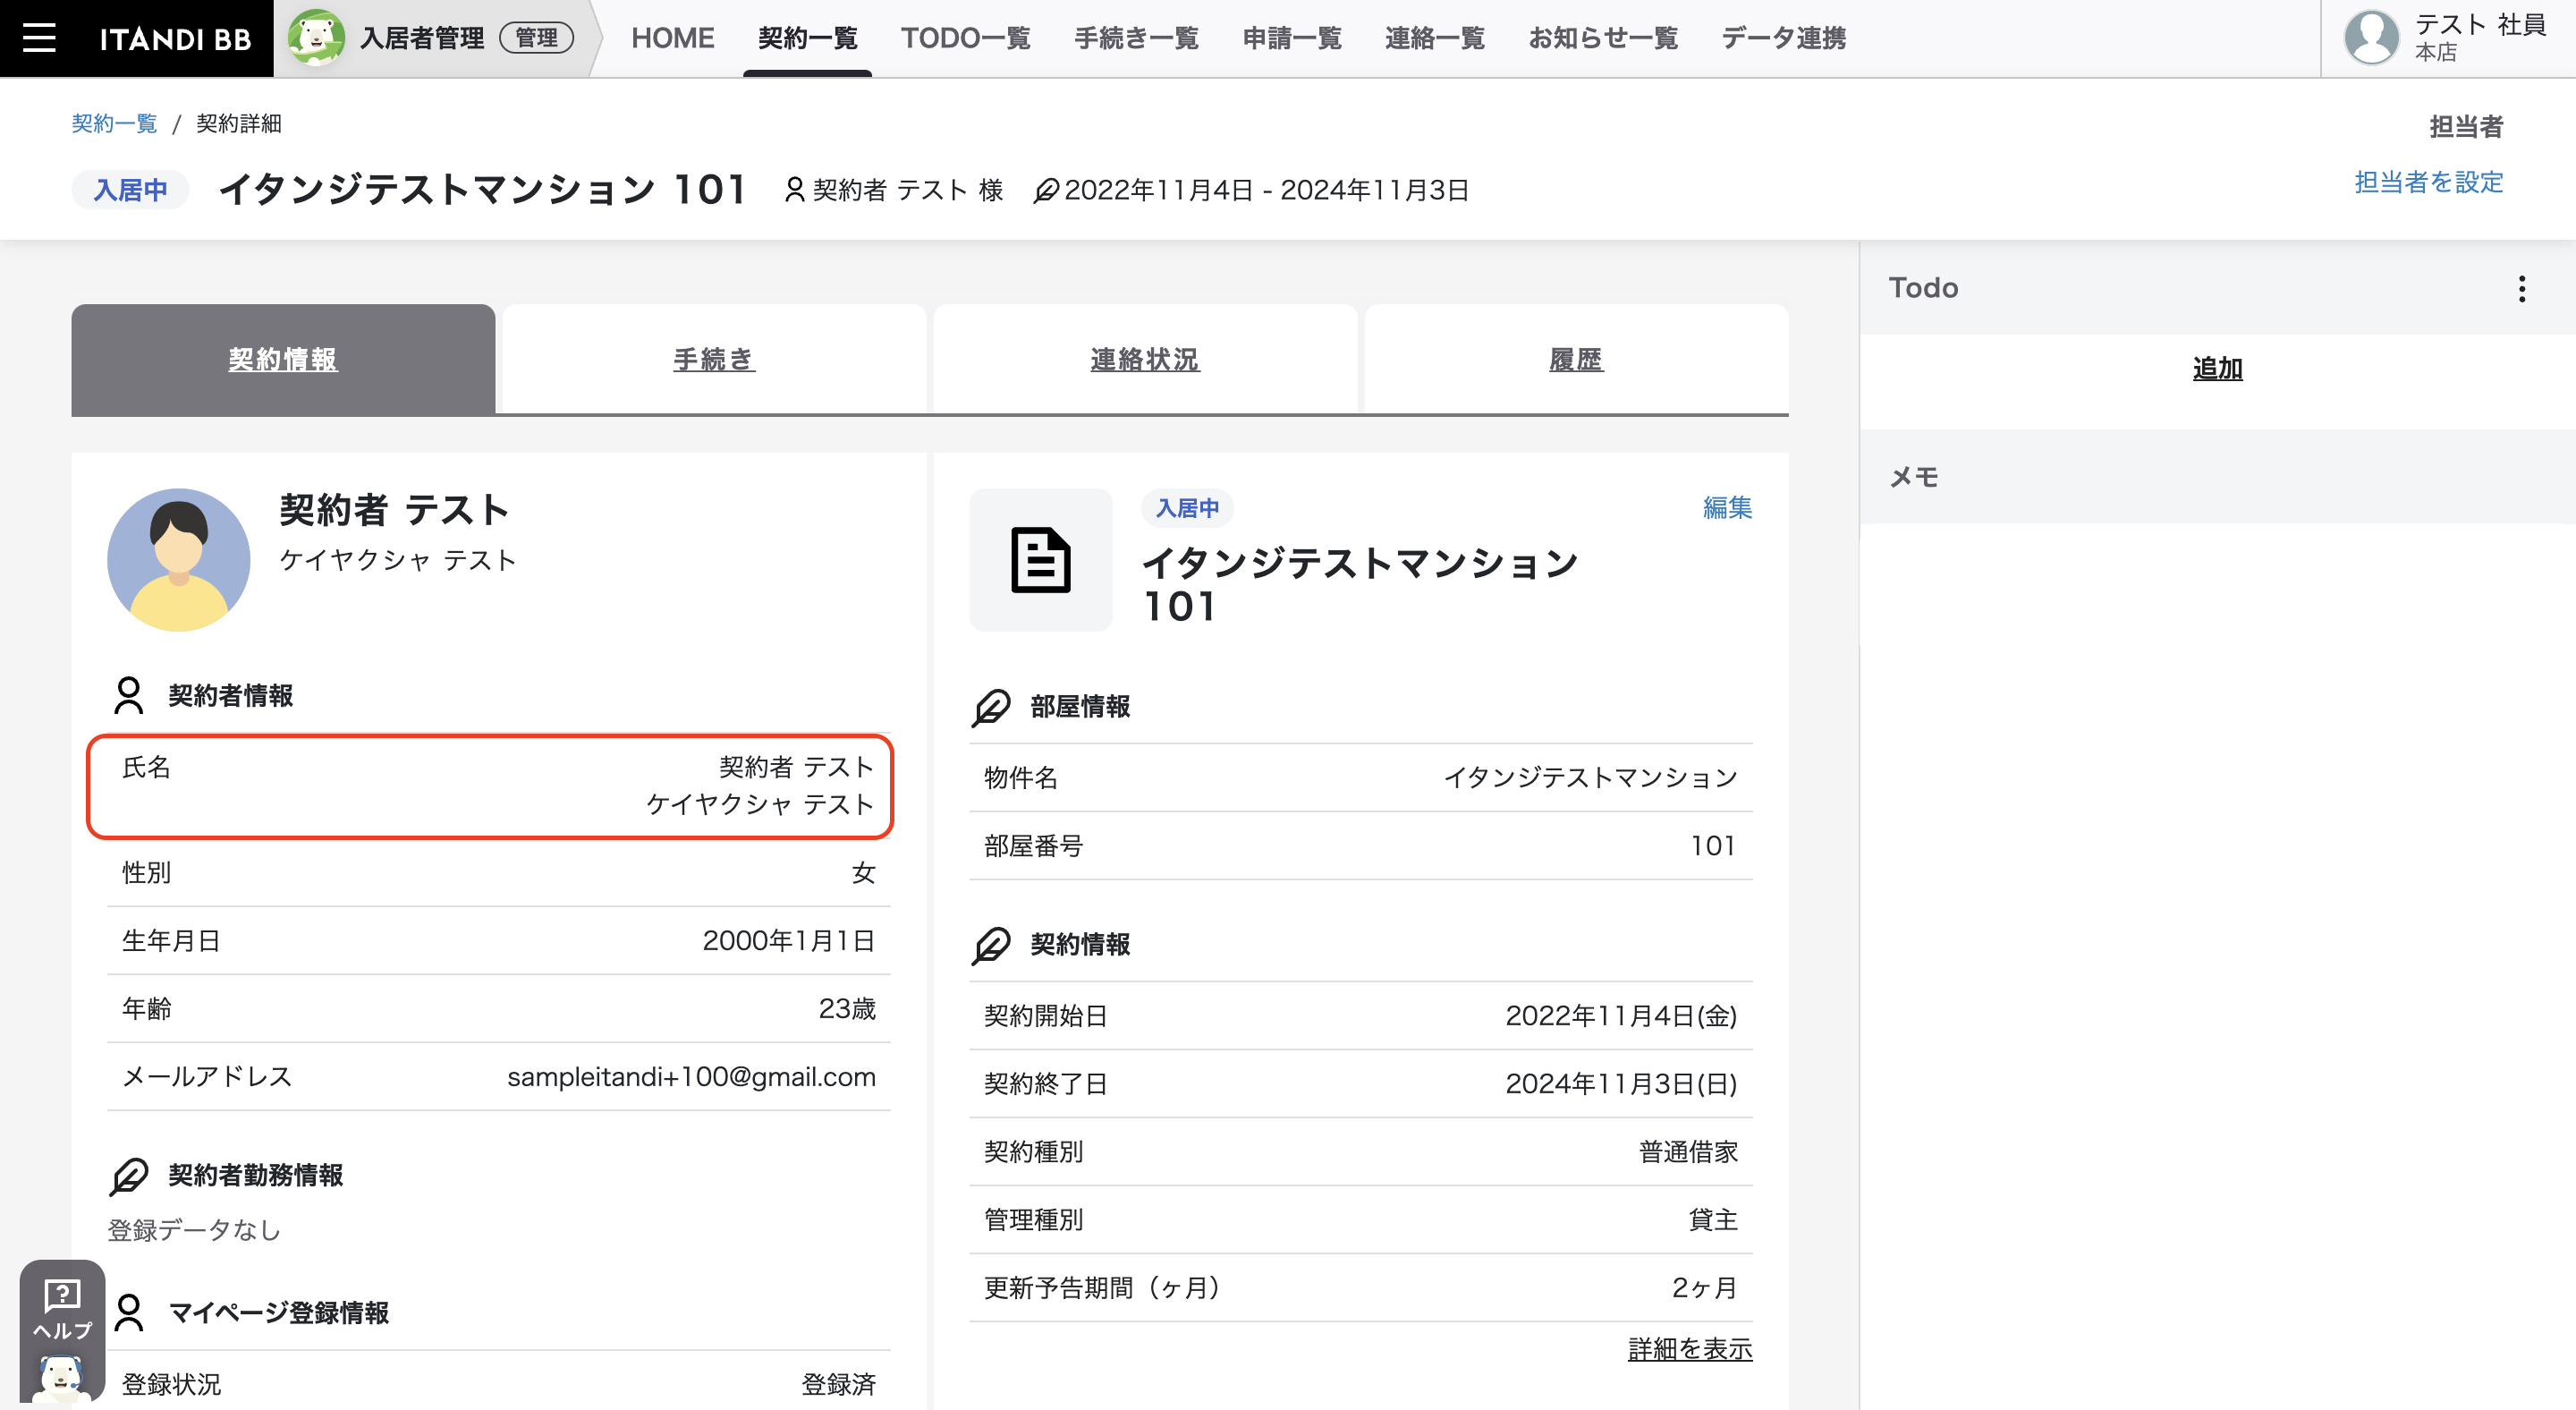2576x1410 pixels.
Task: Click the 入居中 badge on room card
Action: pos(1187,508)
